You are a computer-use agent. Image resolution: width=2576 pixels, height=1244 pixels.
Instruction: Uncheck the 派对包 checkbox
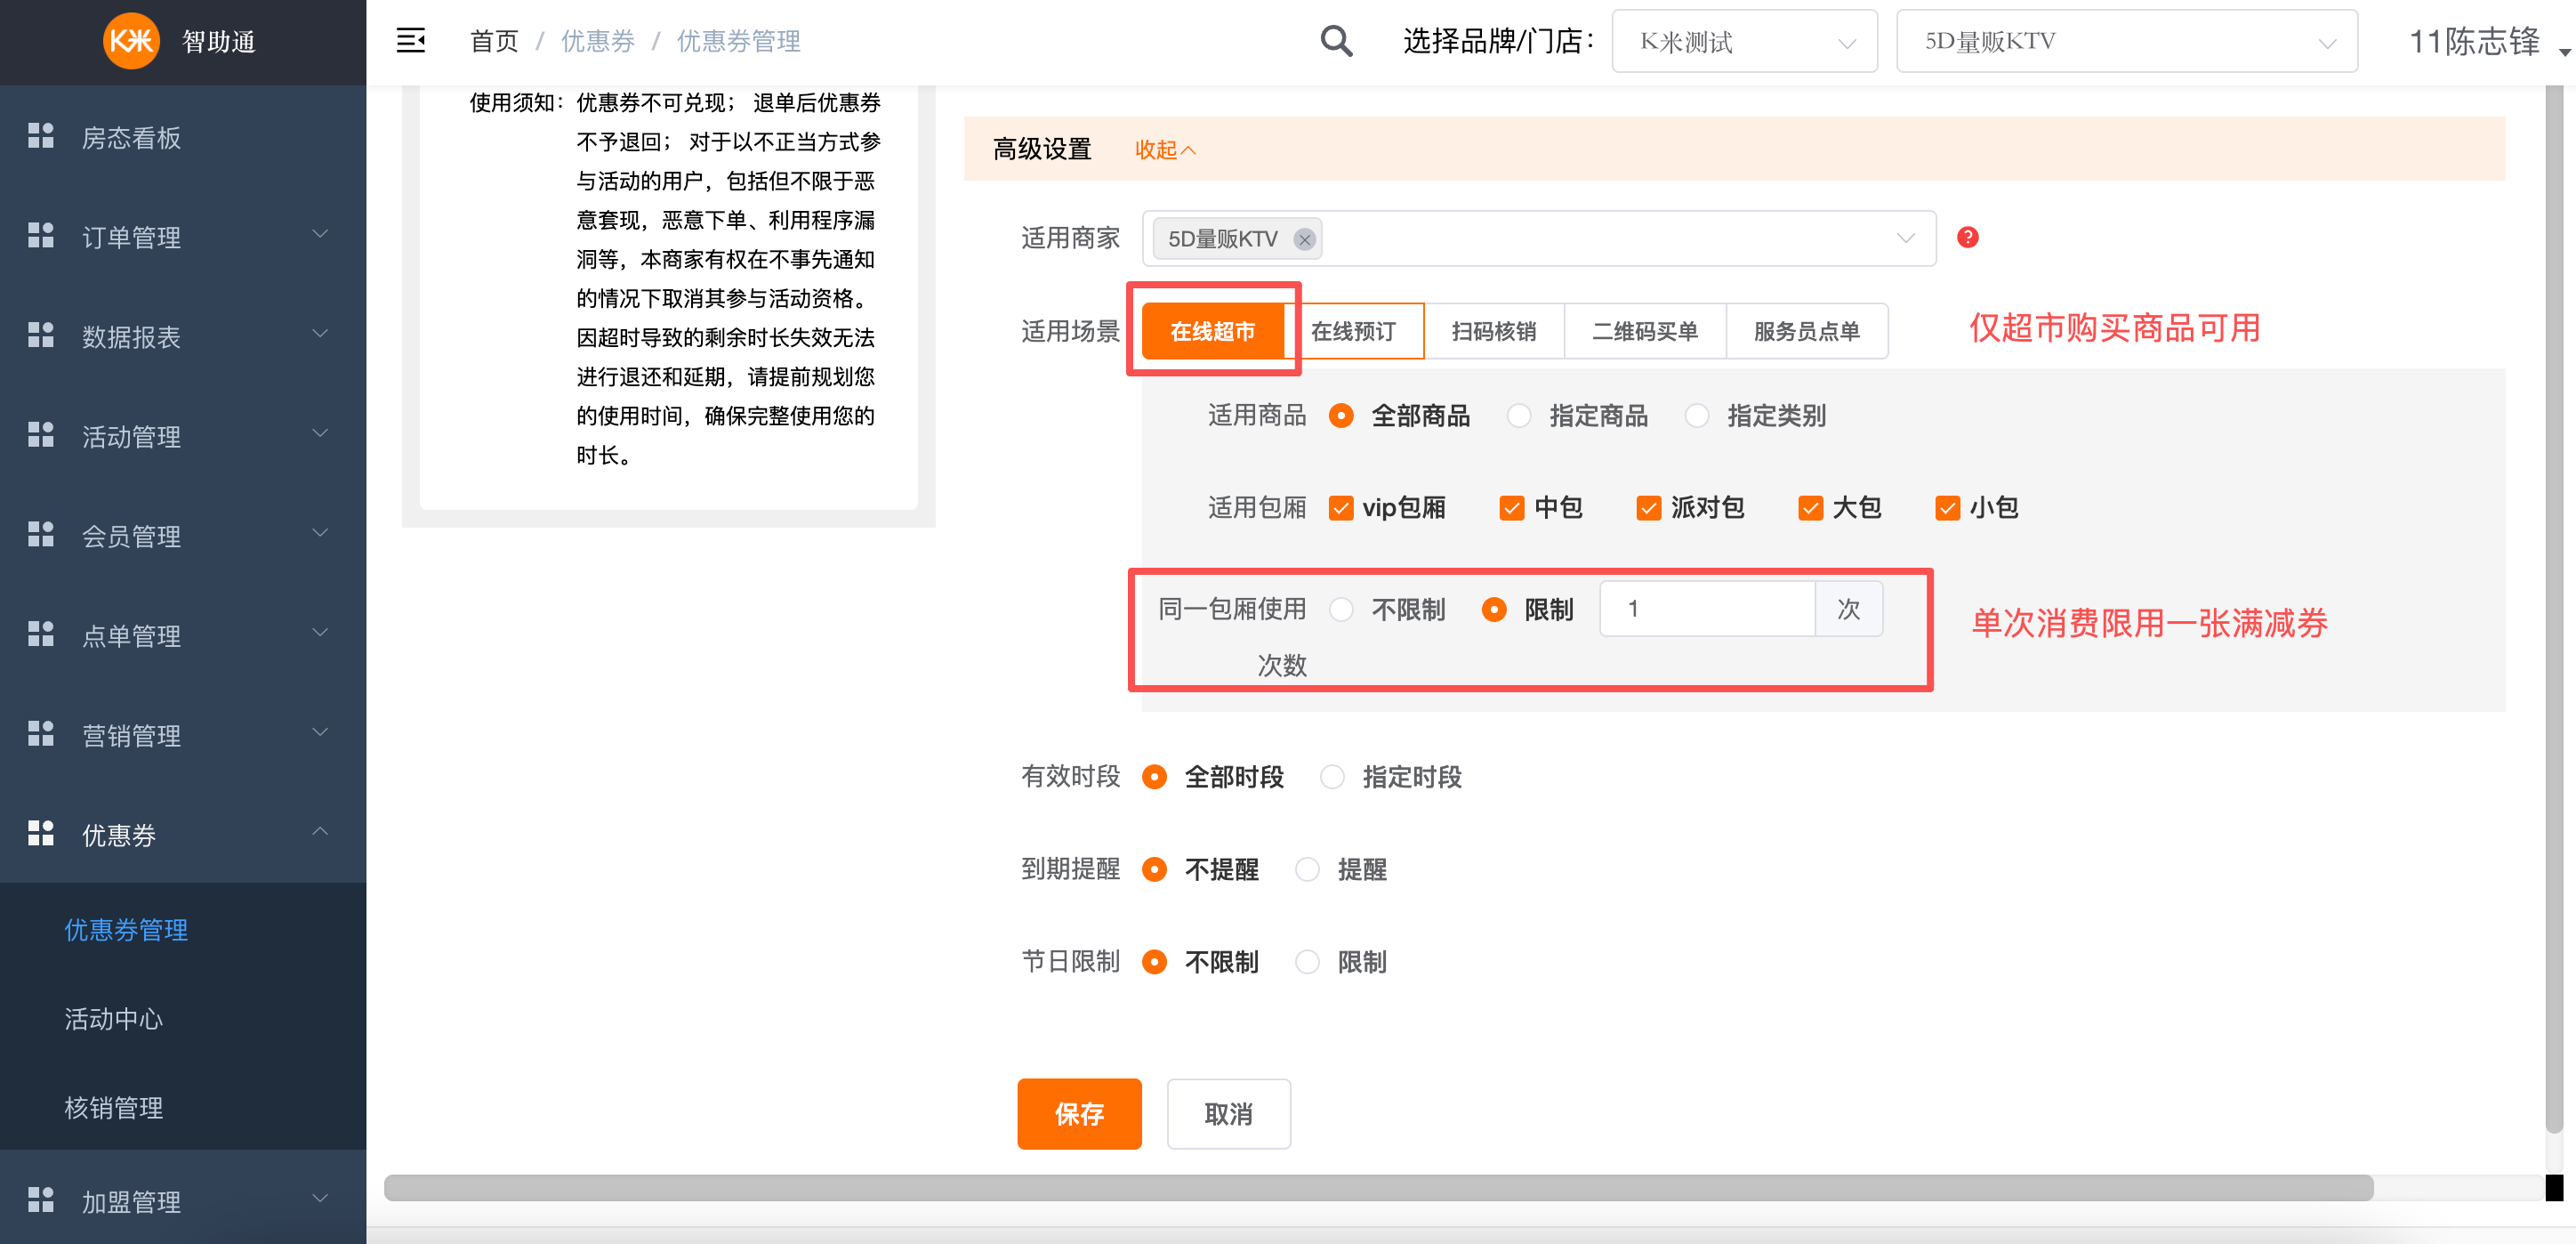click(1649, 508)
